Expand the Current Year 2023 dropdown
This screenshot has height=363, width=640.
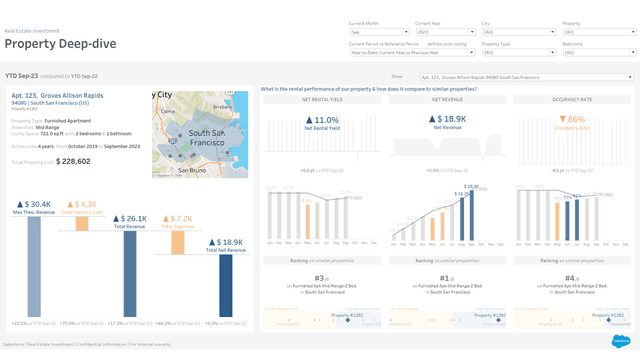pyautogui.click(x=446, y=32)
